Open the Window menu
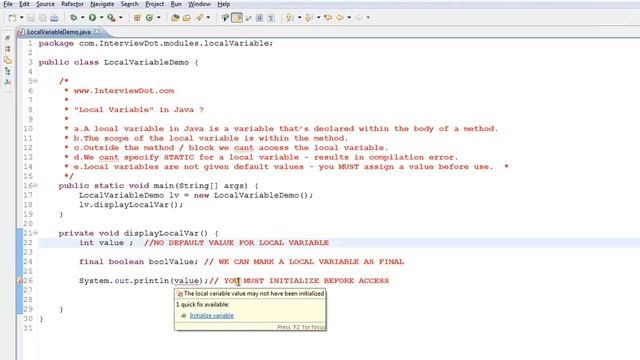This screenshot has width=640, height=360. tap(200, 4)
